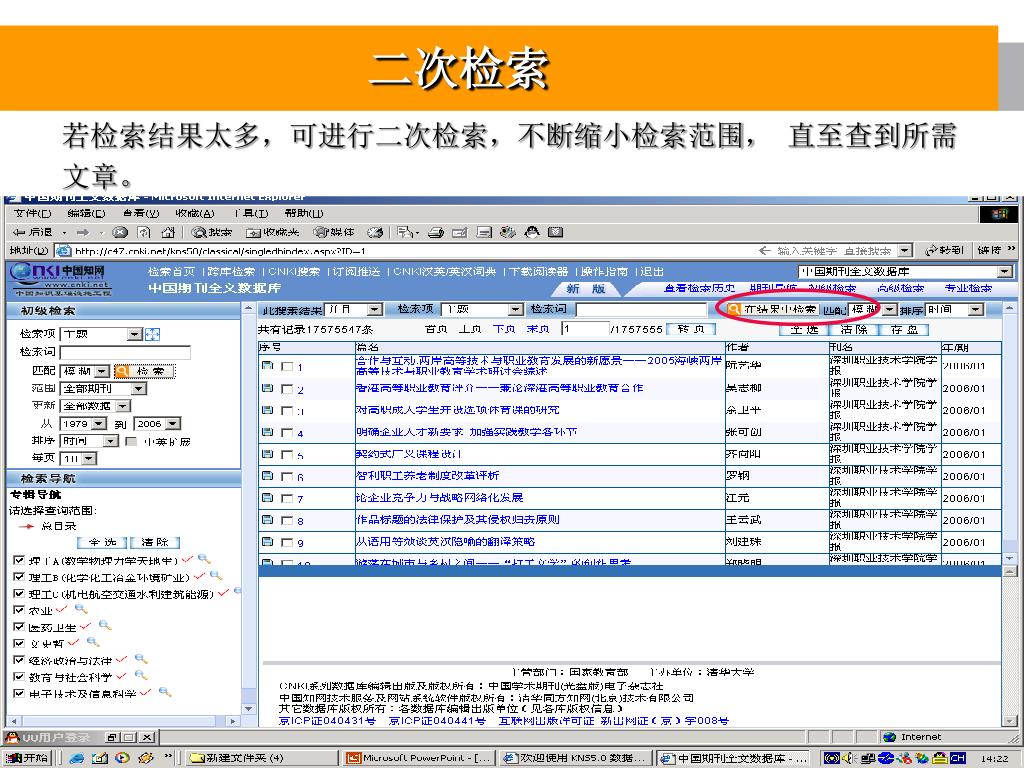Click the 存盘 save button above results
This screenshot has width=1024, height=768.
pyautogui.click(x=904, y=330)
